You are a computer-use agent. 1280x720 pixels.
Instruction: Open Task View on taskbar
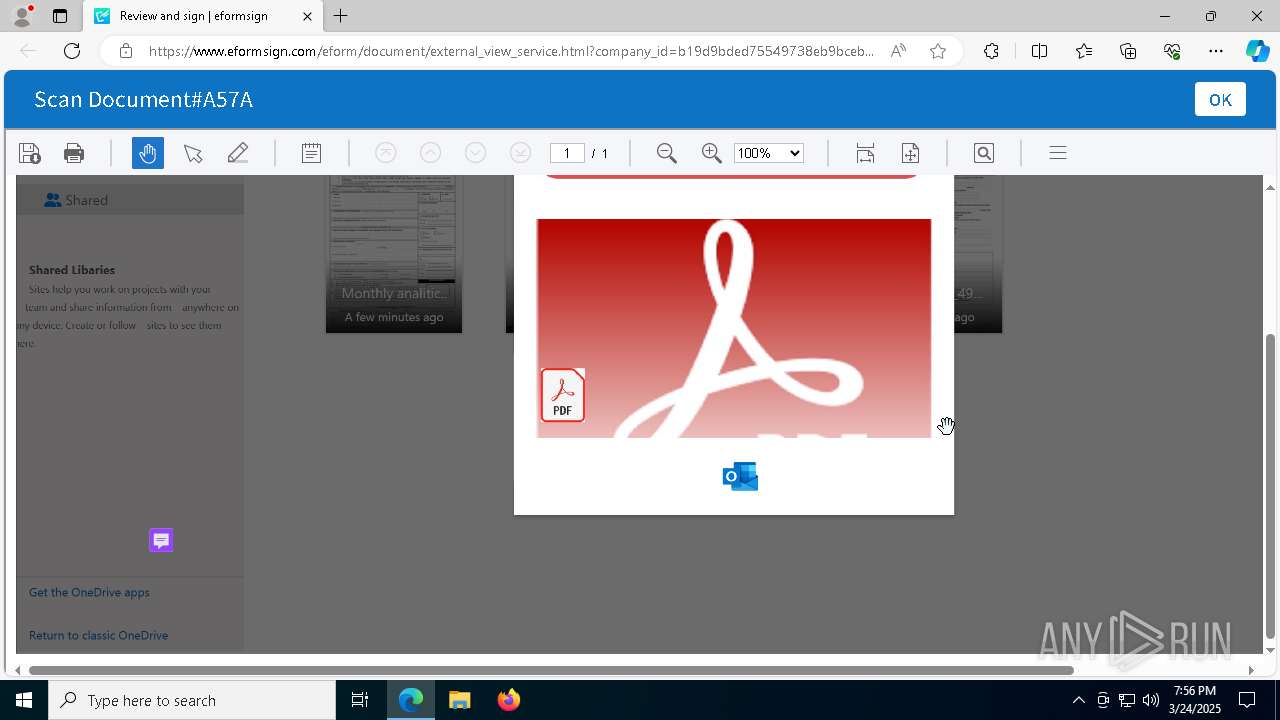(x=360, y=700)
